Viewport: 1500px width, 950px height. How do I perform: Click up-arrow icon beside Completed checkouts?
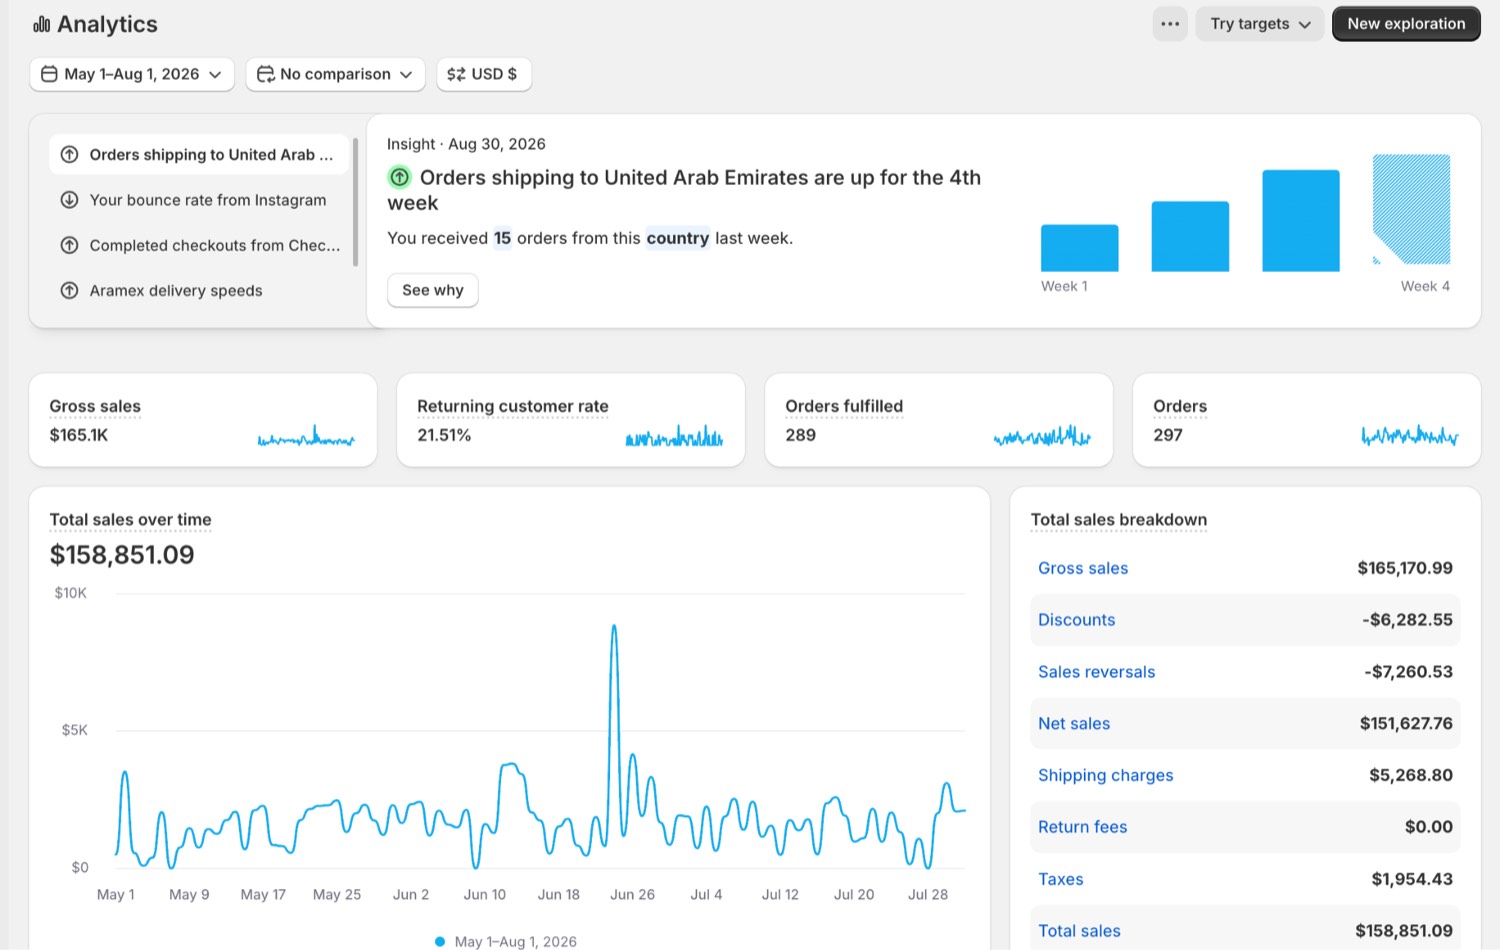point(69,245)
